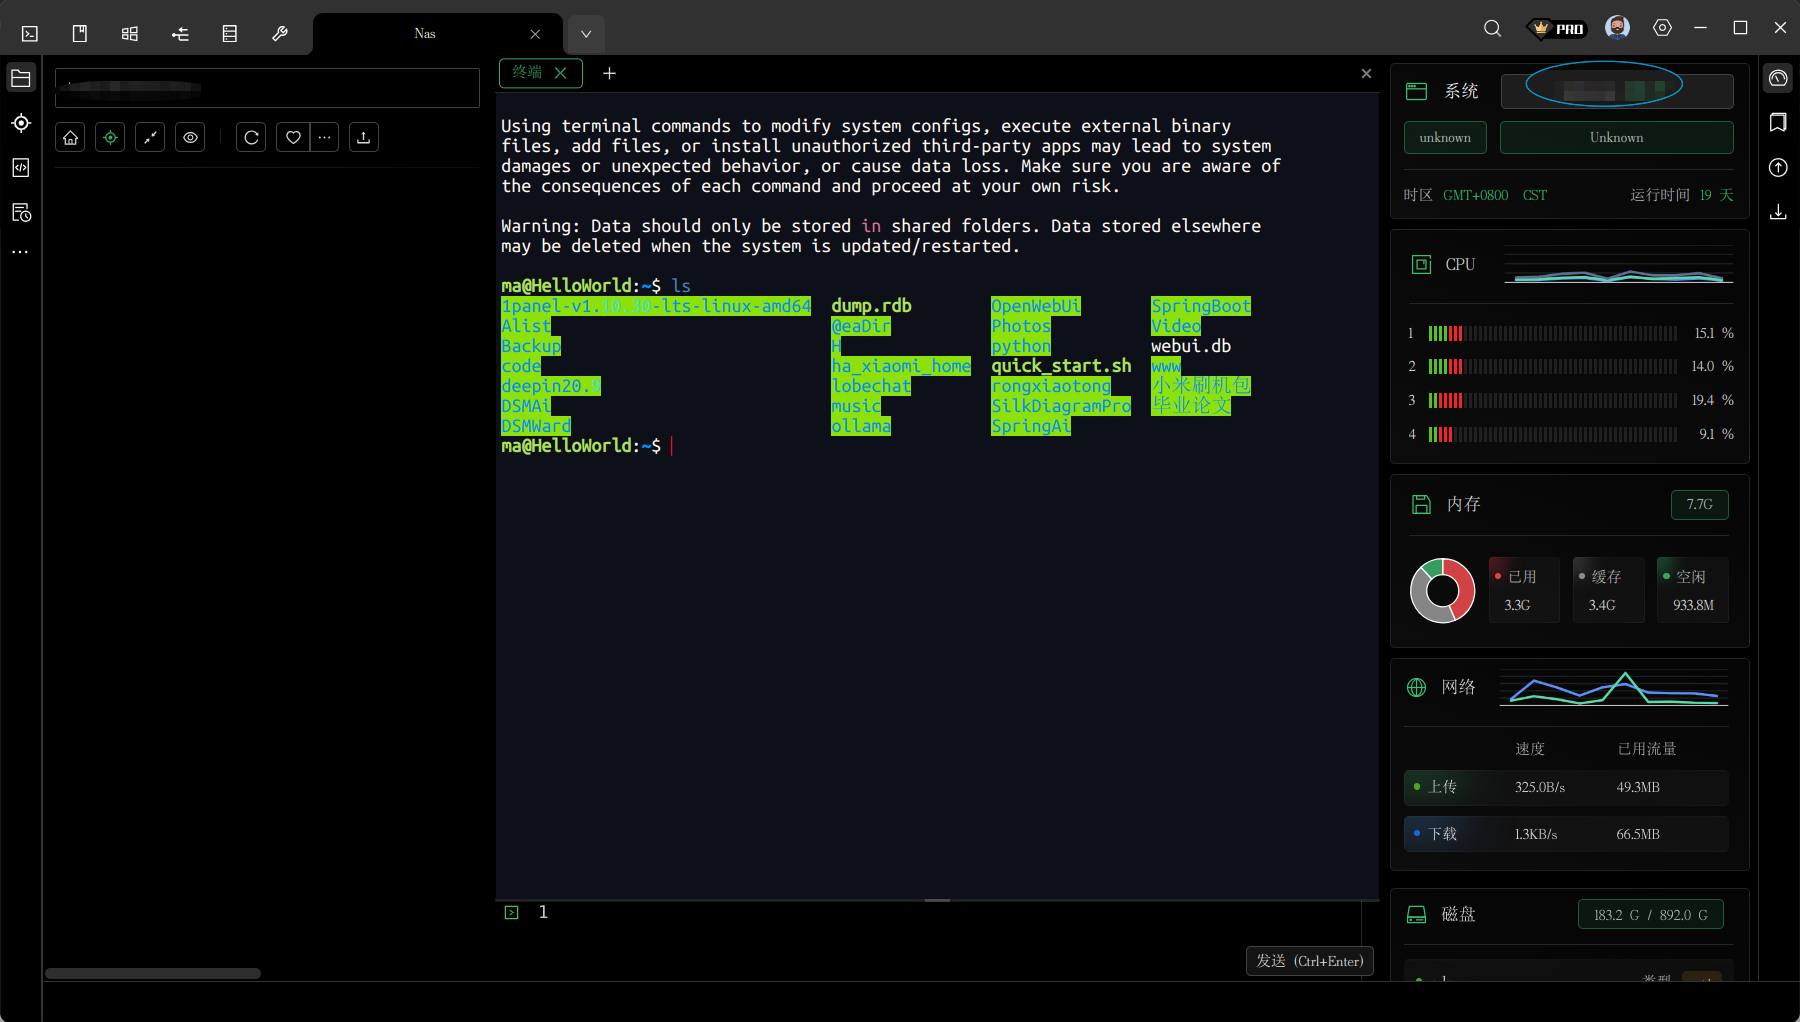
Task: Open the settings gear icon
Action: point(1662,28)
